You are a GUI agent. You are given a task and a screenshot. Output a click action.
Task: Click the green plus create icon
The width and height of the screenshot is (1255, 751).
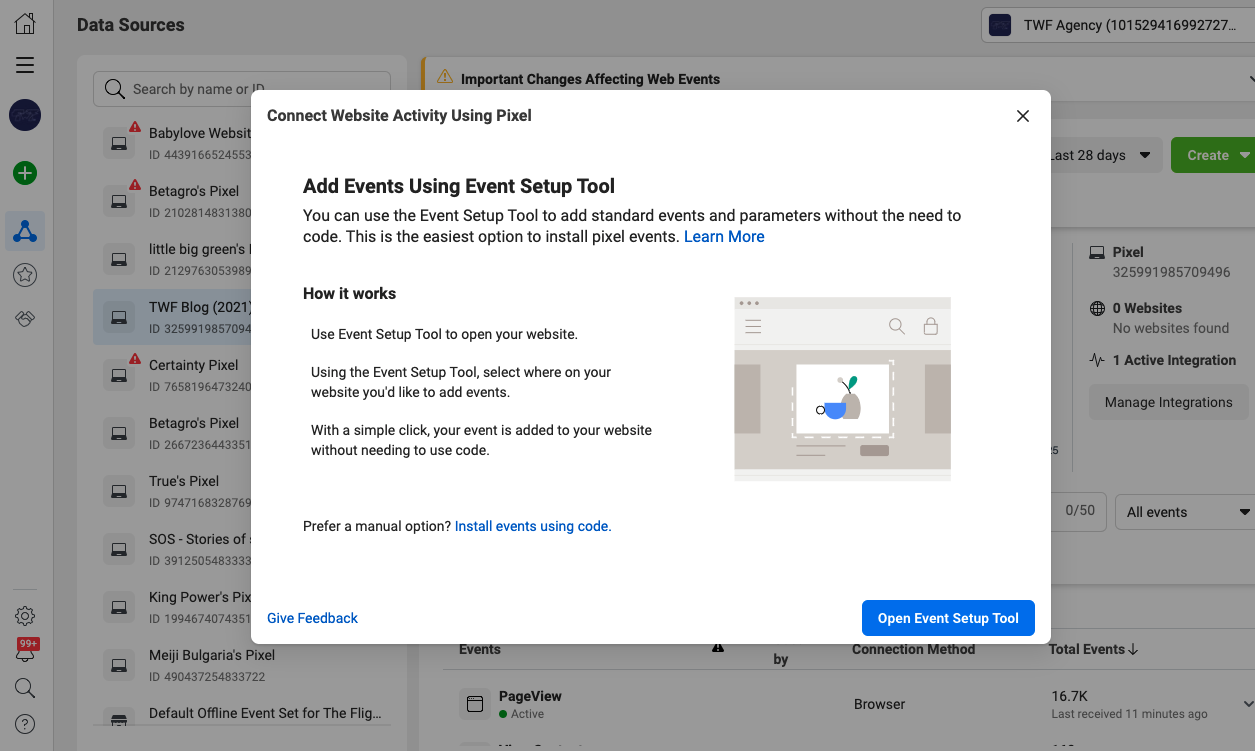tap(25, 173)
